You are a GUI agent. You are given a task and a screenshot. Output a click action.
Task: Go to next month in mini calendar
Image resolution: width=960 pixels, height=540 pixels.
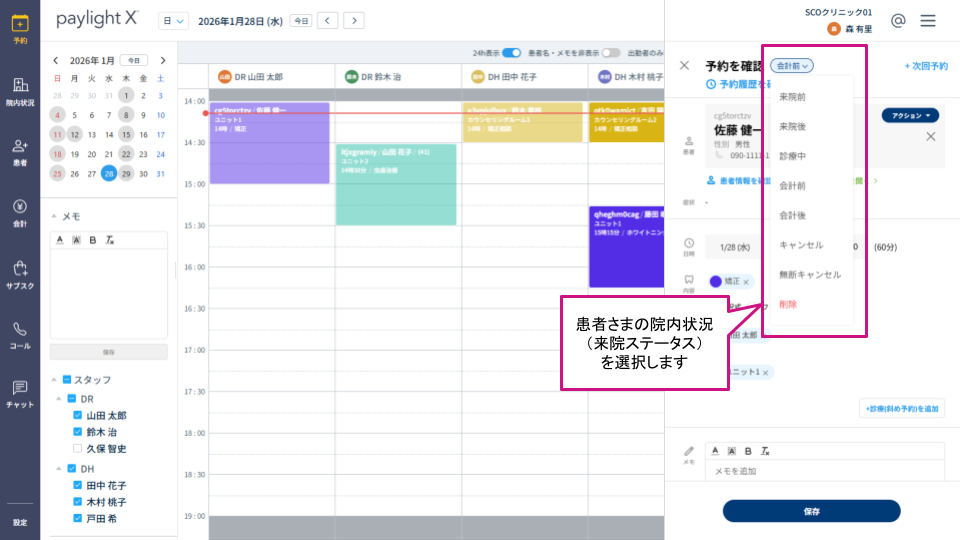163,61
